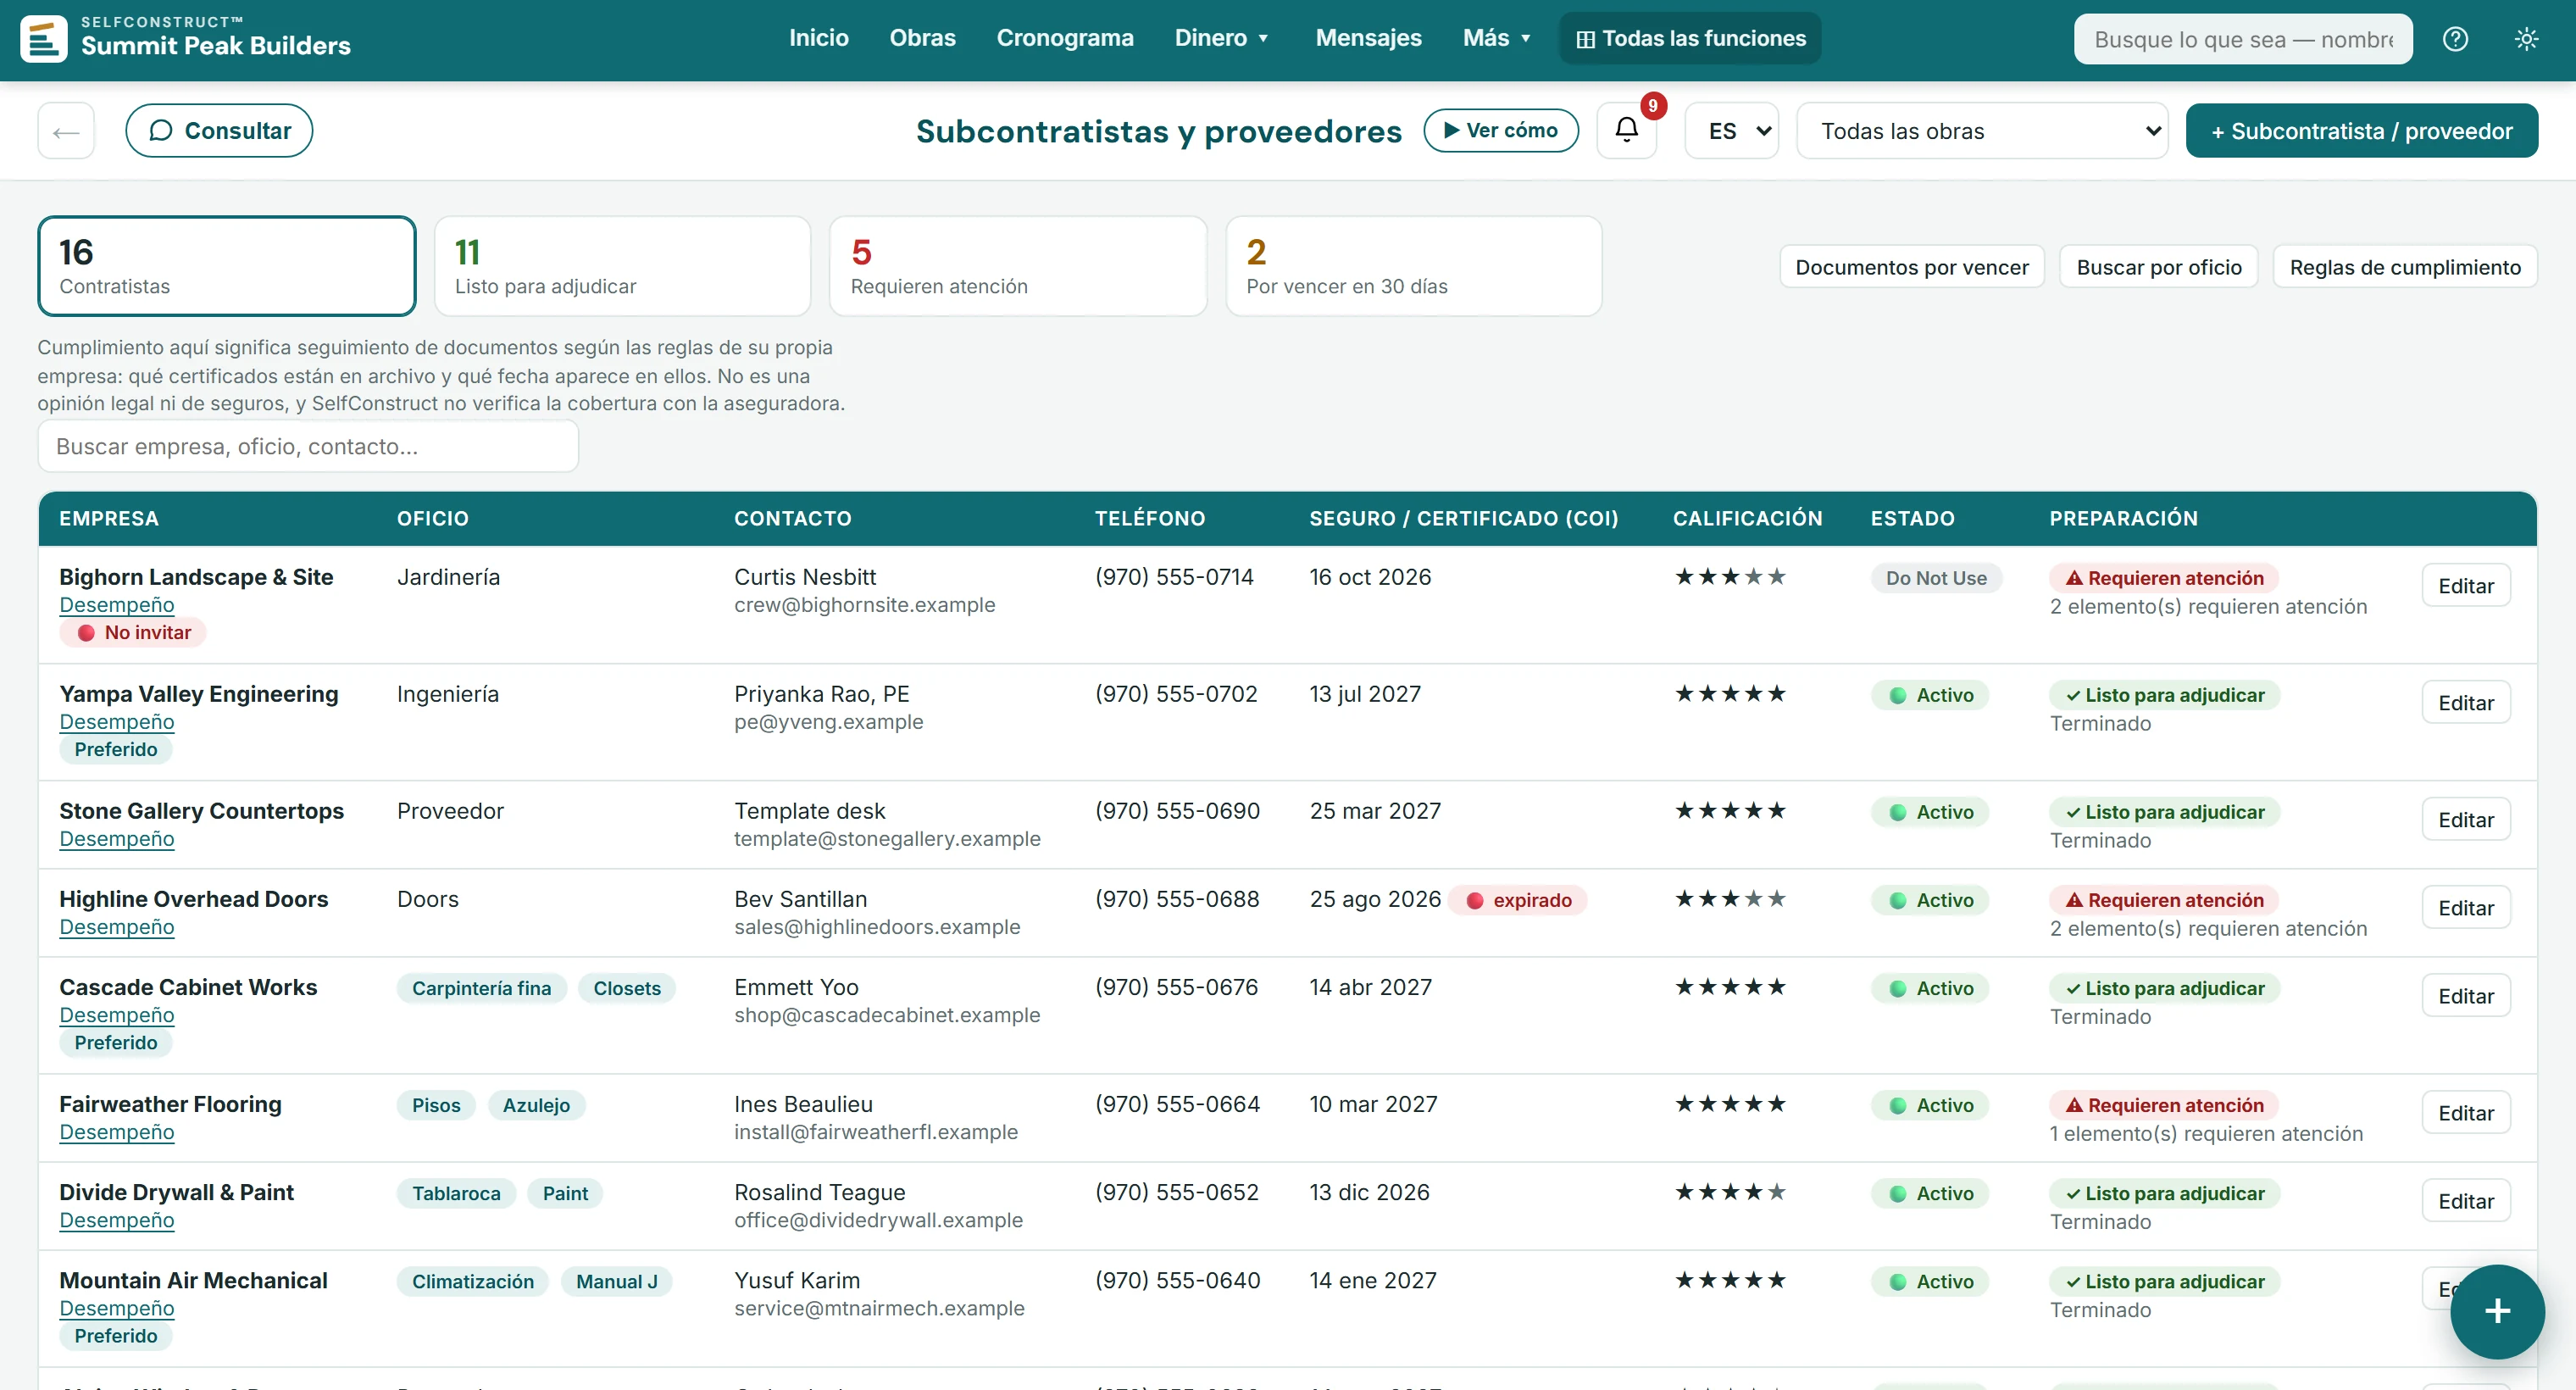This screenshot has height=1390, width=2576.
Task: Click the Summit Peak Builders logo icon
Action: click(x=44, y=39)
